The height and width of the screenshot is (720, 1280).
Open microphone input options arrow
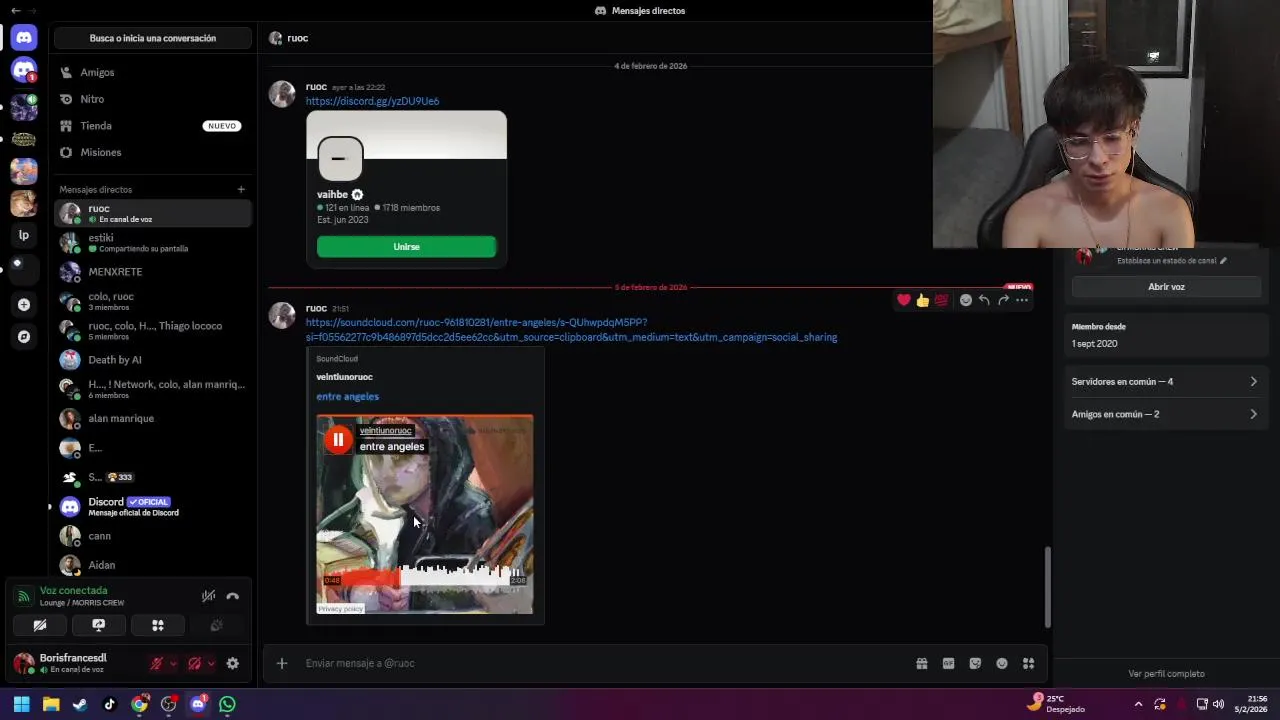[x=172, y=663]
